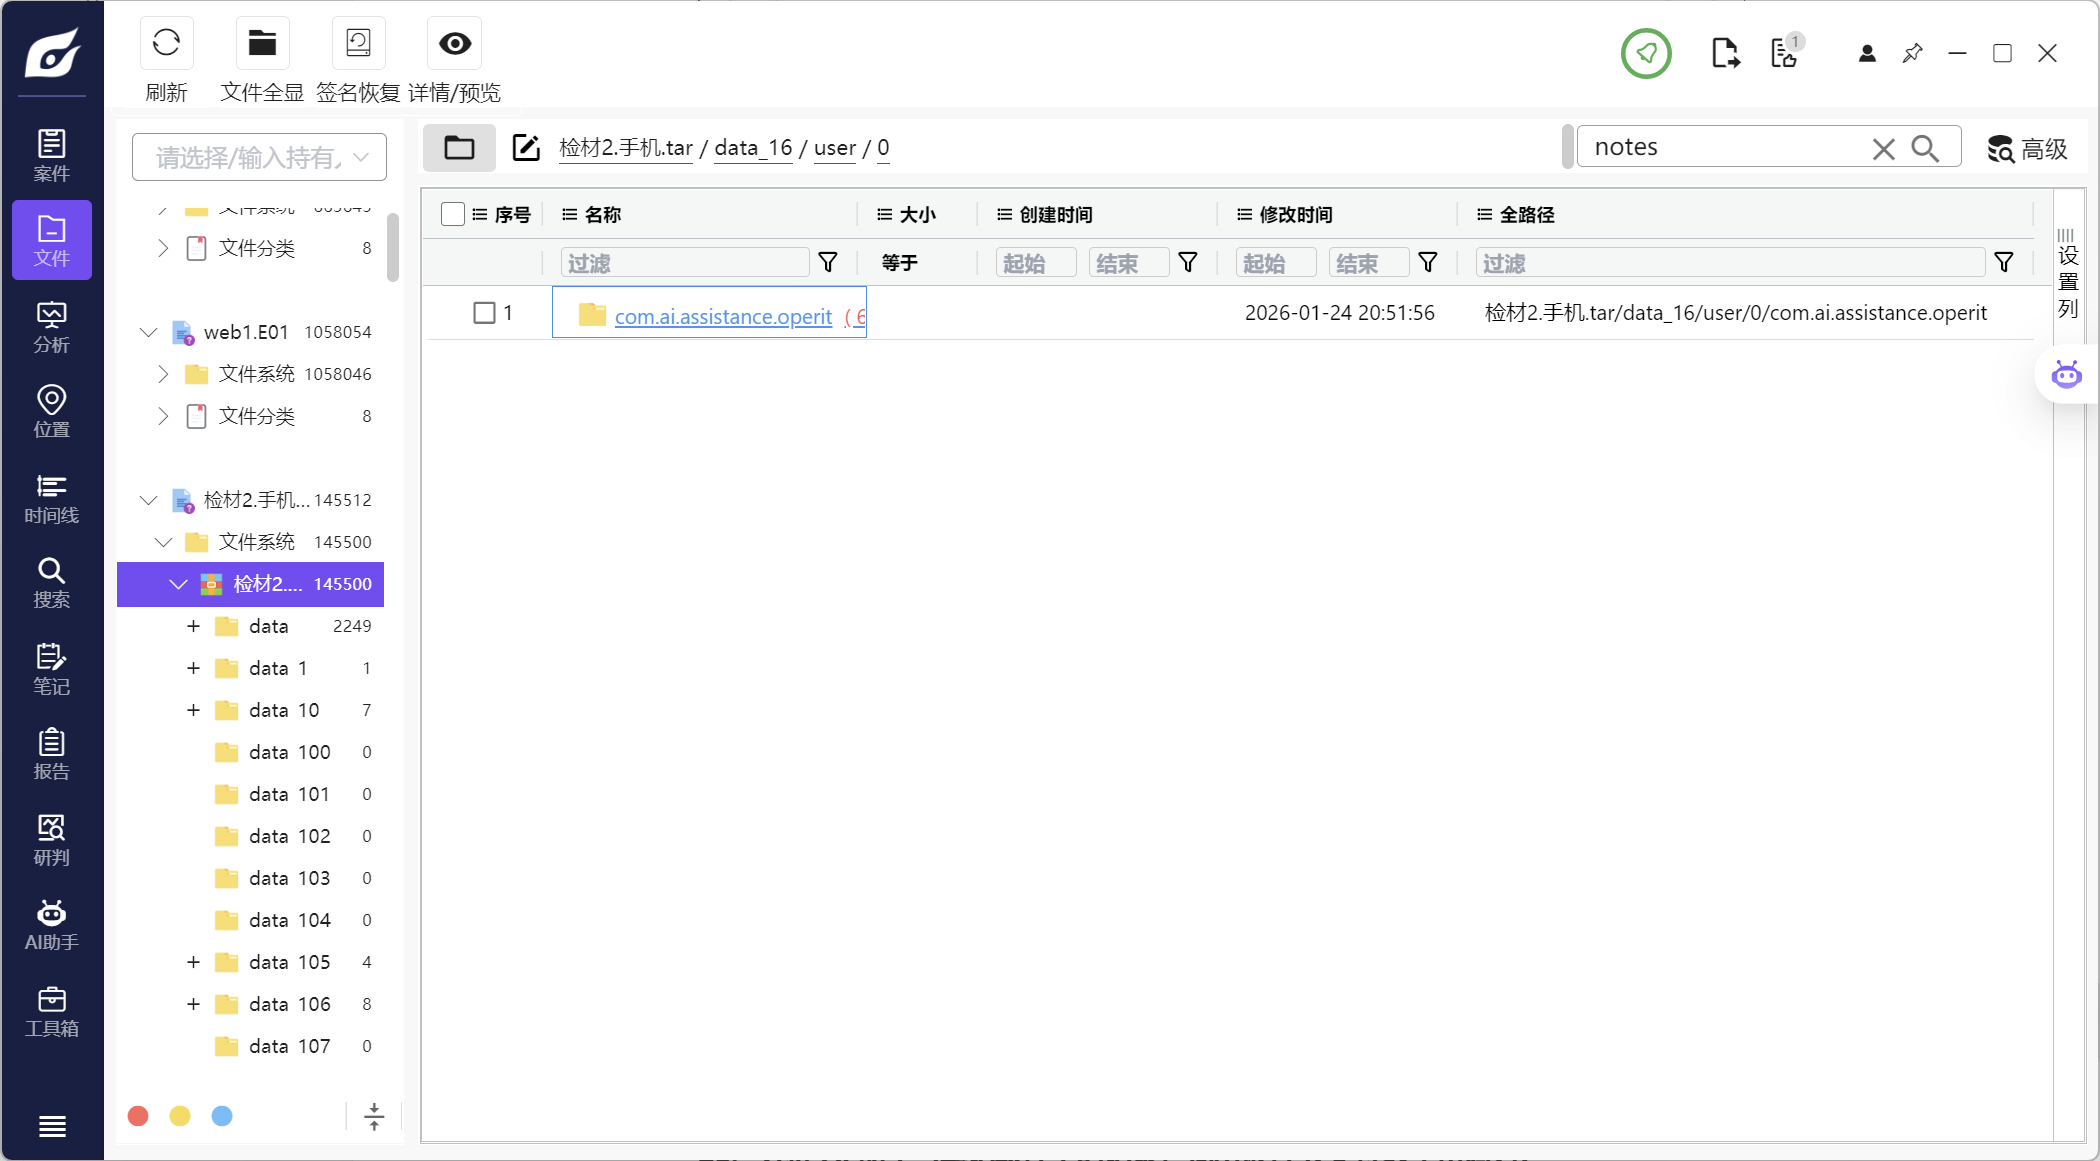Click the edit path pencil icon

pos(526,148)
